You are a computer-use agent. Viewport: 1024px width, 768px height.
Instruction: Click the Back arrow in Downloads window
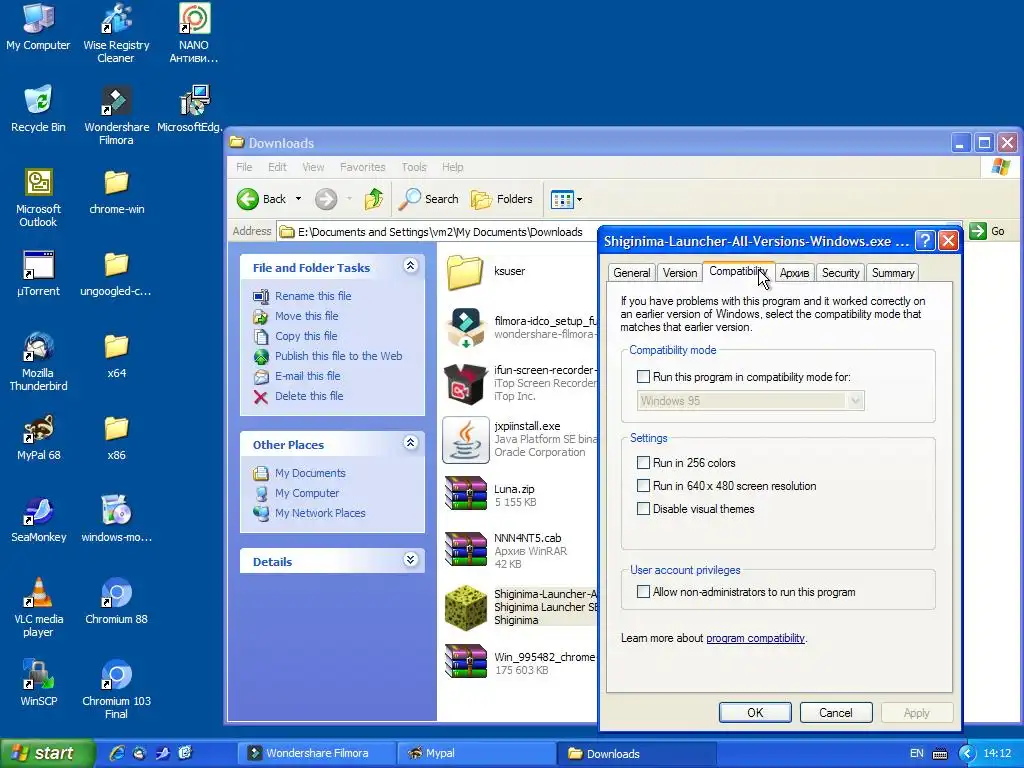[248, 199]
